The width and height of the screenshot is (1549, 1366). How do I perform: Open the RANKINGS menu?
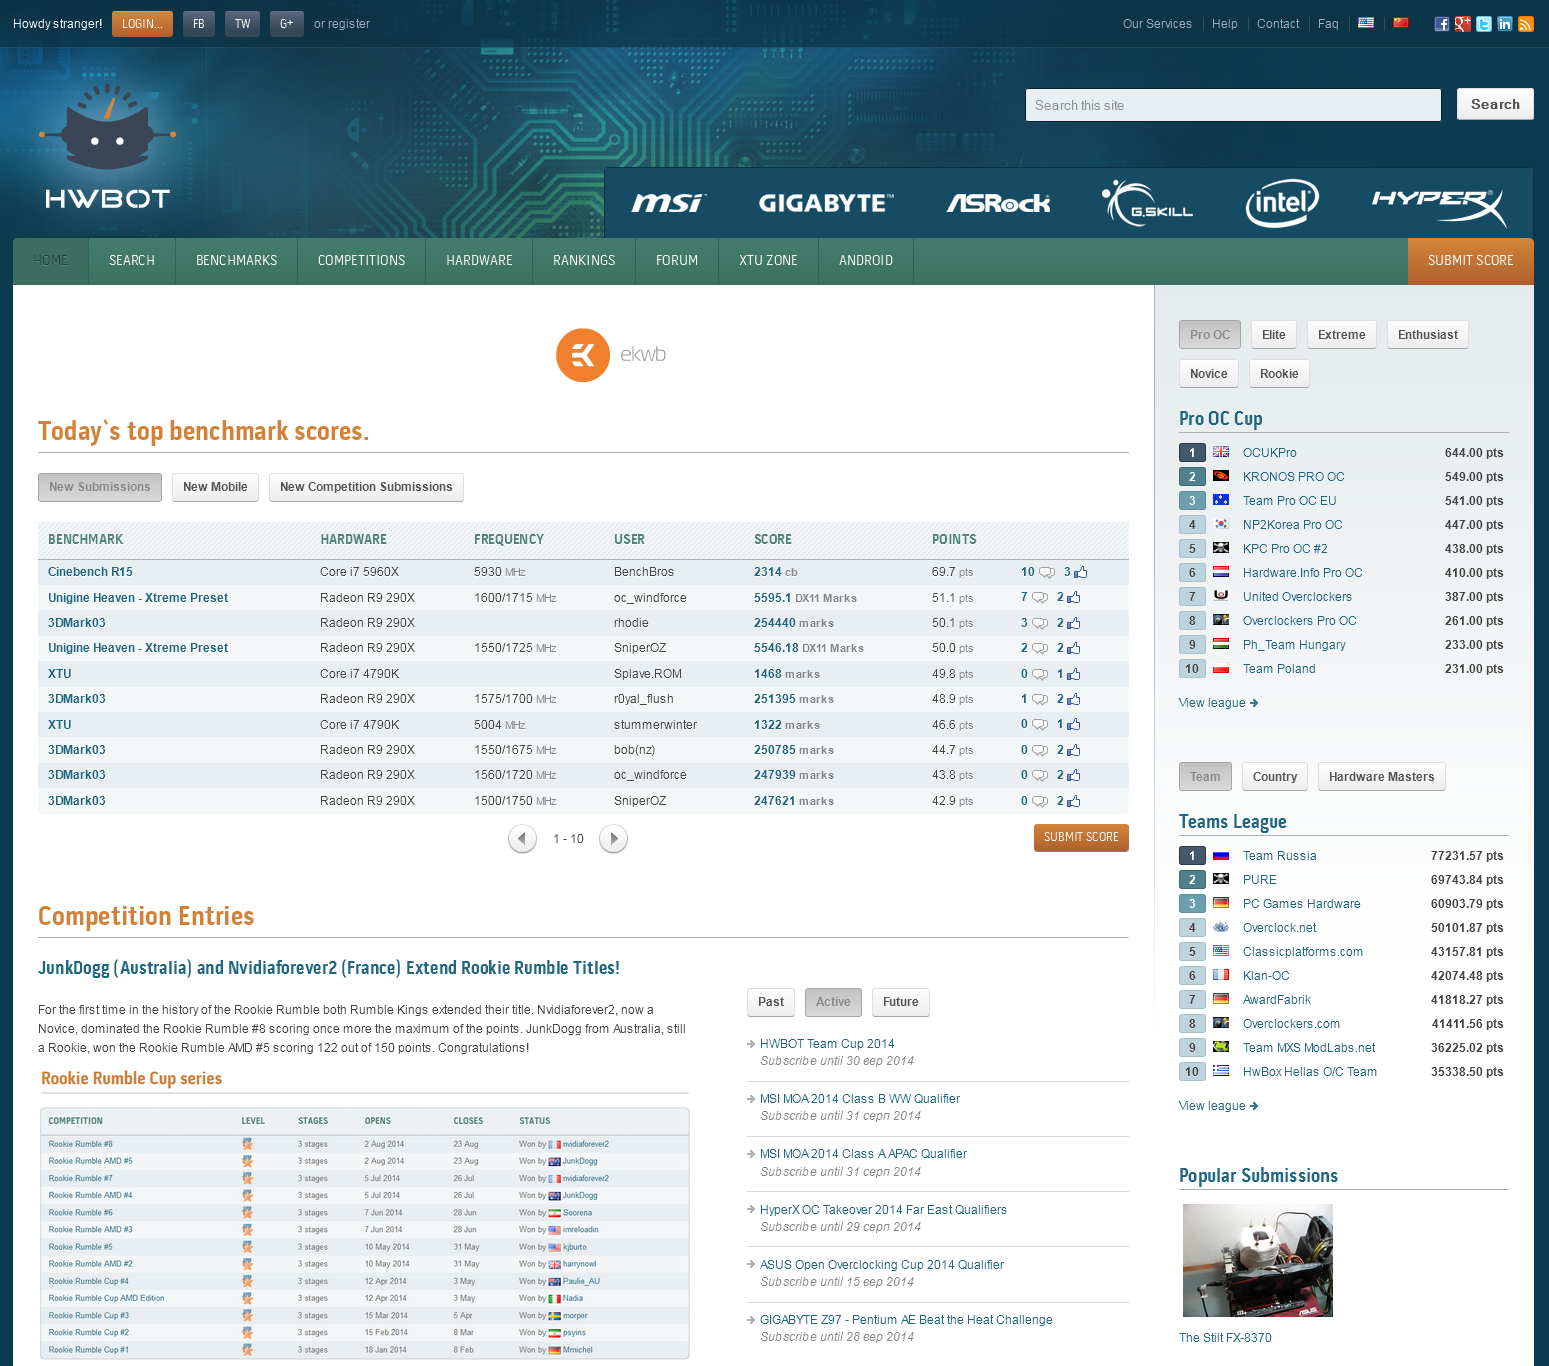pos(584,261)
